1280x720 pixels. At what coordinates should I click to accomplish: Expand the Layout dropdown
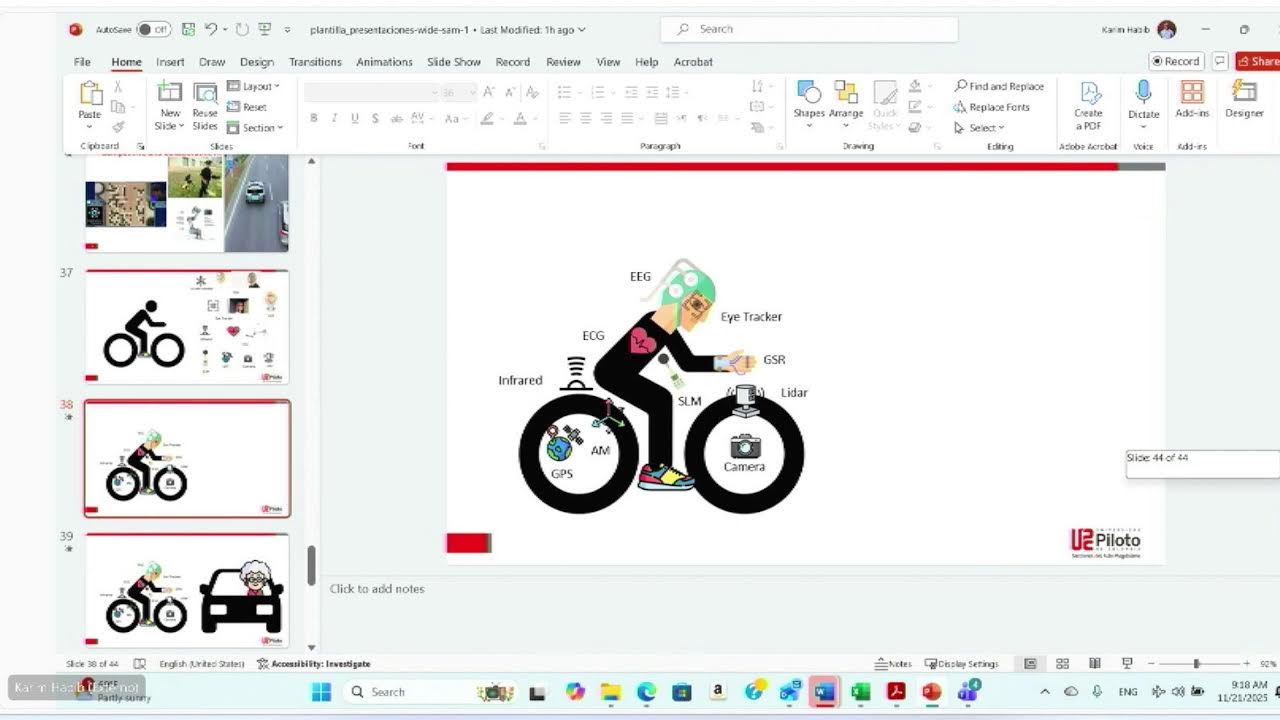pyautogui.click(x=254, y=87)
